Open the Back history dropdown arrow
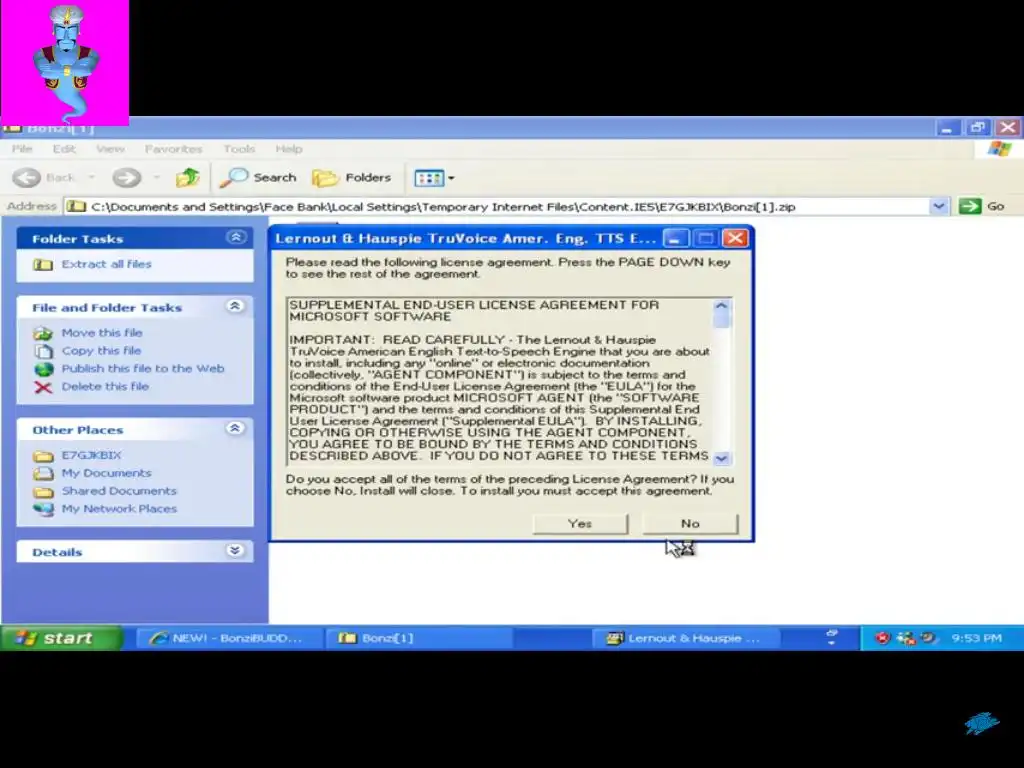 pos(91,178)
